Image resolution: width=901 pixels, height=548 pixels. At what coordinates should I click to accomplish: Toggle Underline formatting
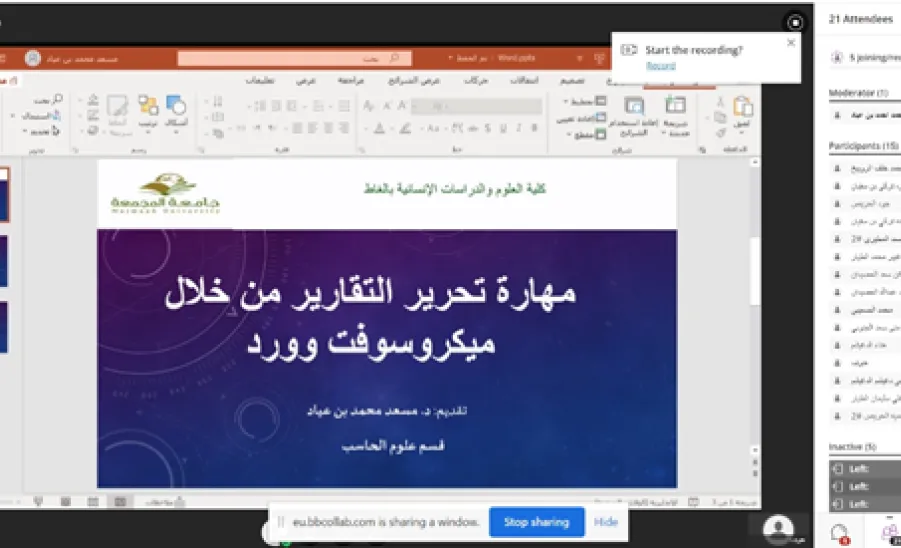tap(503, 129)
